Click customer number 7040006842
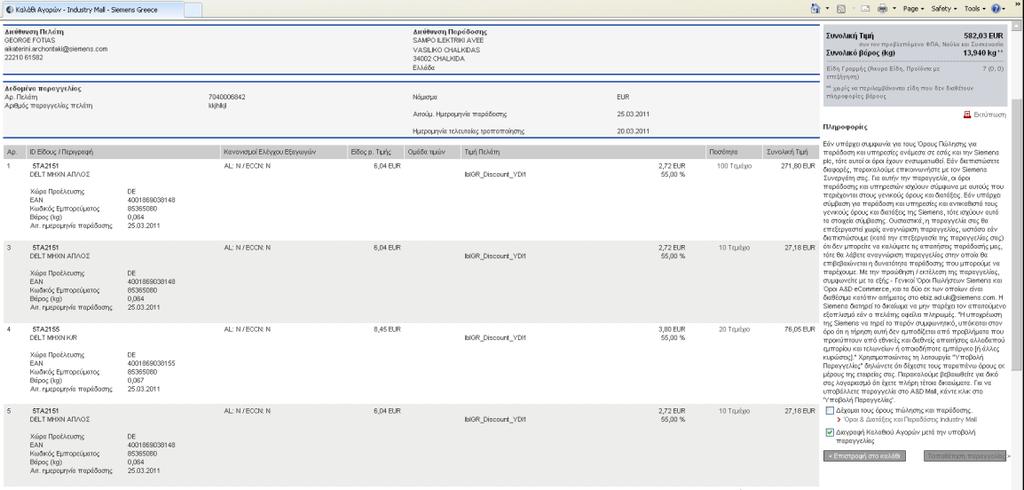 [x=227, y=97]
